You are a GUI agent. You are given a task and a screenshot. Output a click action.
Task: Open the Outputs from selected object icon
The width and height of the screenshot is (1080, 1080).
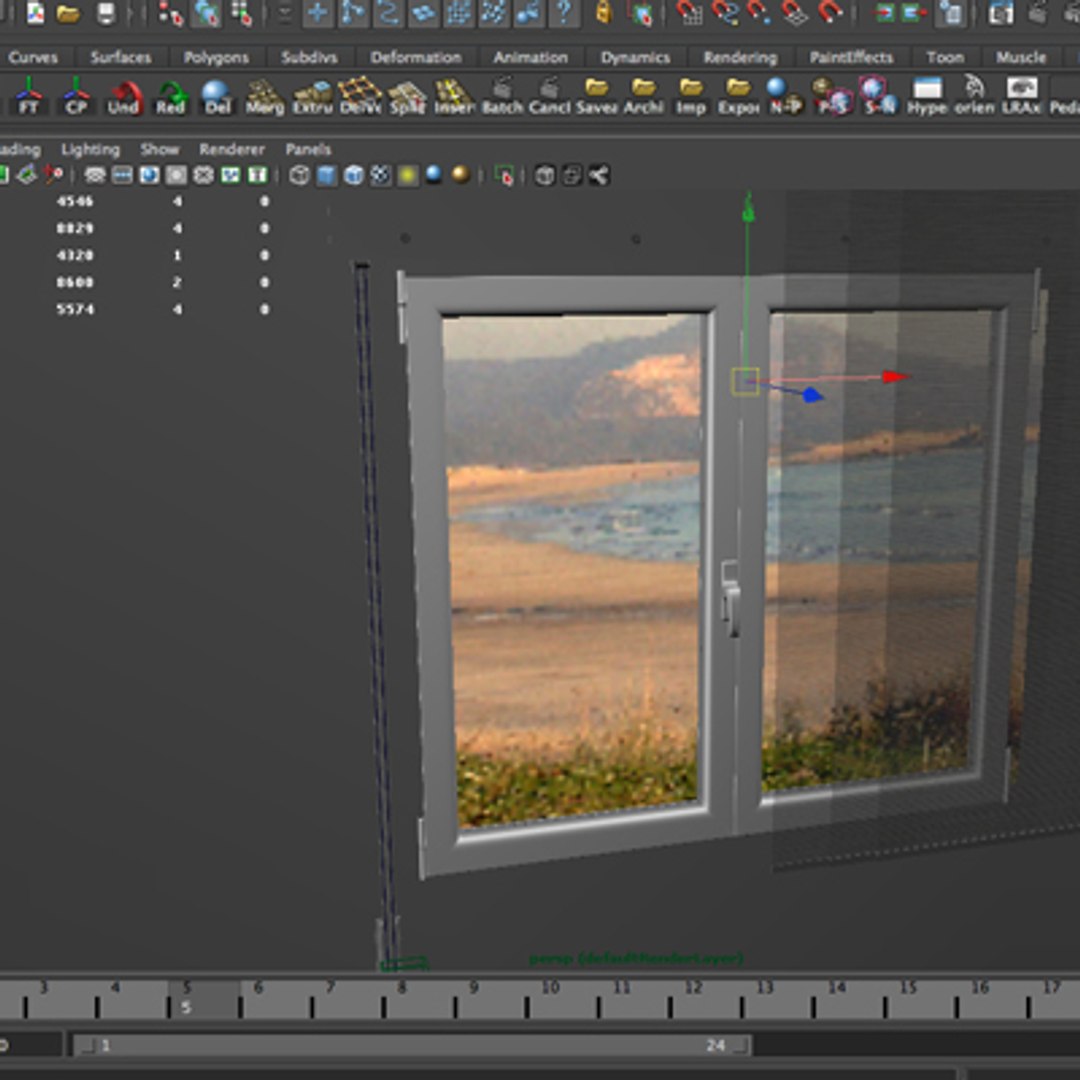coord(915,13)
